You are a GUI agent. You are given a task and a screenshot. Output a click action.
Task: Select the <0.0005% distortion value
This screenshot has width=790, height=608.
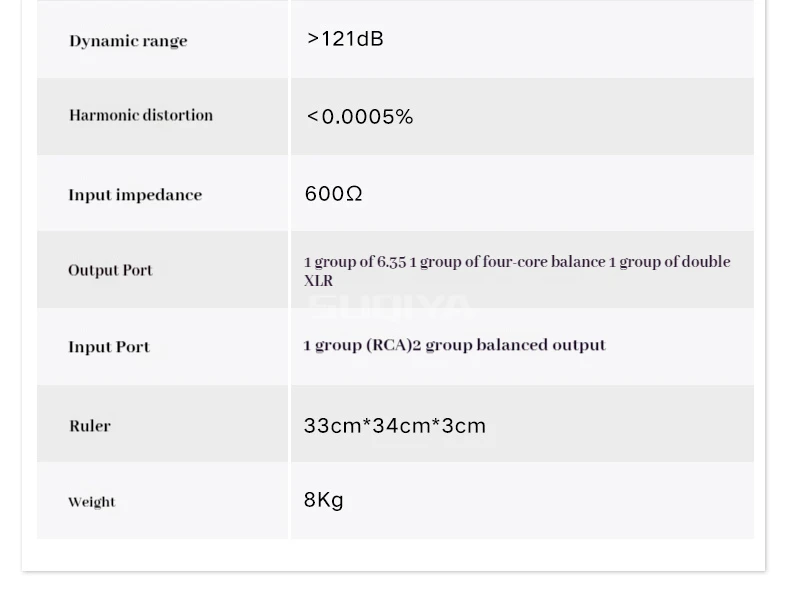[360, 117]
